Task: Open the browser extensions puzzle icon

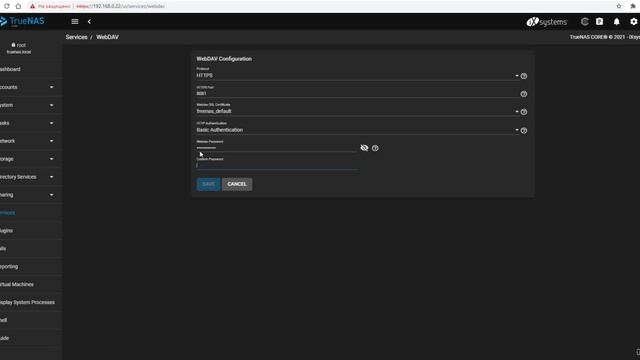Action: (x=633, y=6)
